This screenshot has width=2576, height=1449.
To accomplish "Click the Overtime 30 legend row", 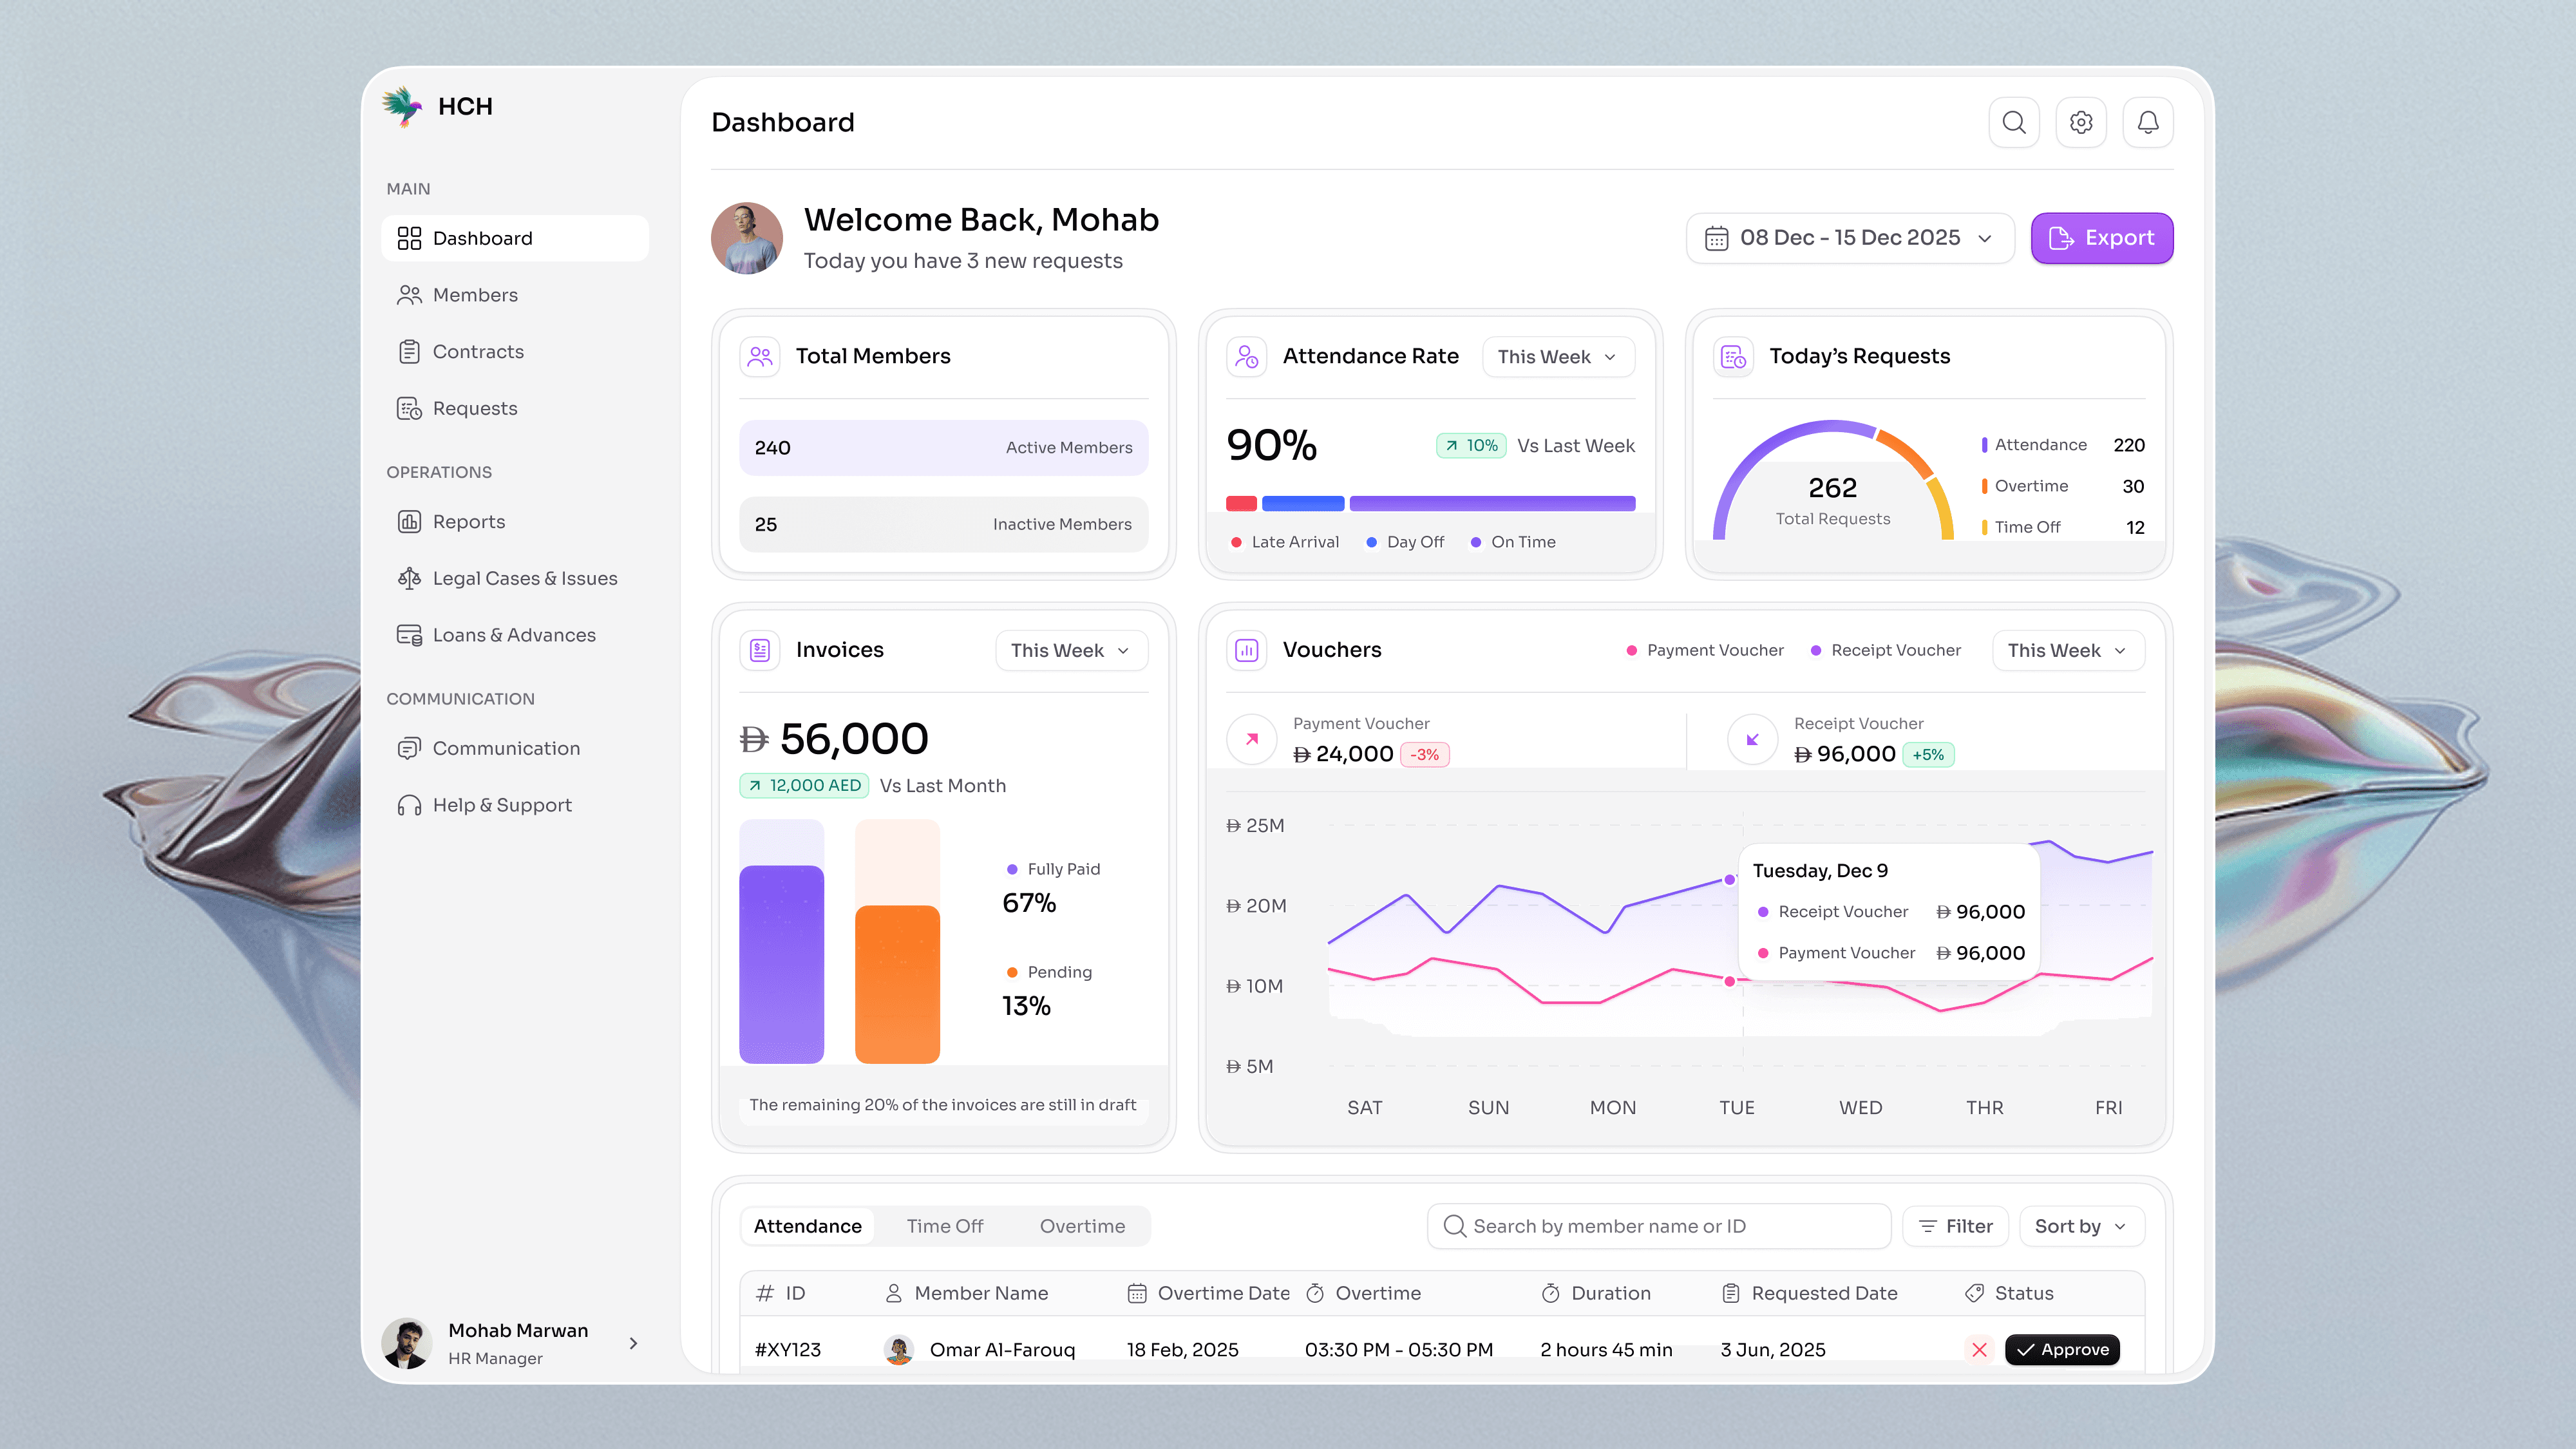I will [x=2063, y=486].
